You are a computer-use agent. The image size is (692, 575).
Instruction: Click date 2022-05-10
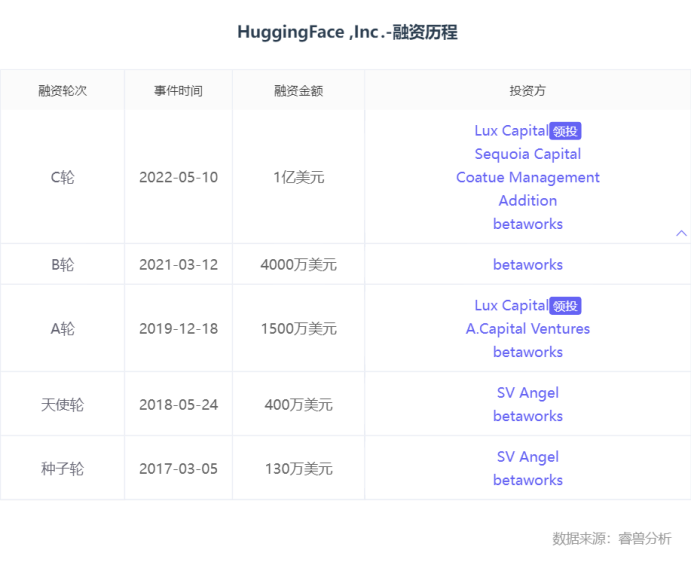tap(178, 177)
